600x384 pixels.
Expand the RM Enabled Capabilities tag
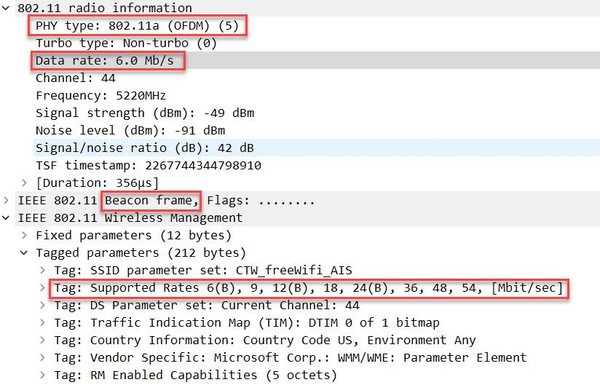[42, 375]
